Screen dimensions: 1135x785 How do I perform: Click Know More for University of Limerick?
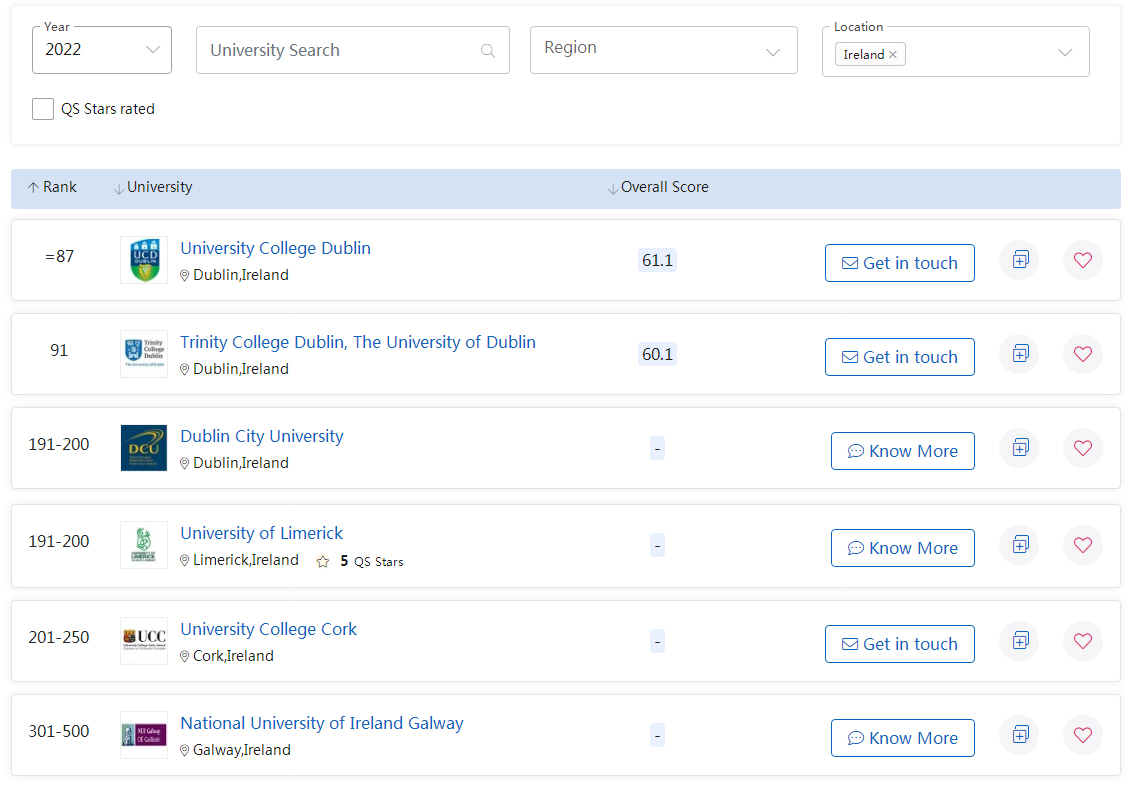tap(902, 548)
